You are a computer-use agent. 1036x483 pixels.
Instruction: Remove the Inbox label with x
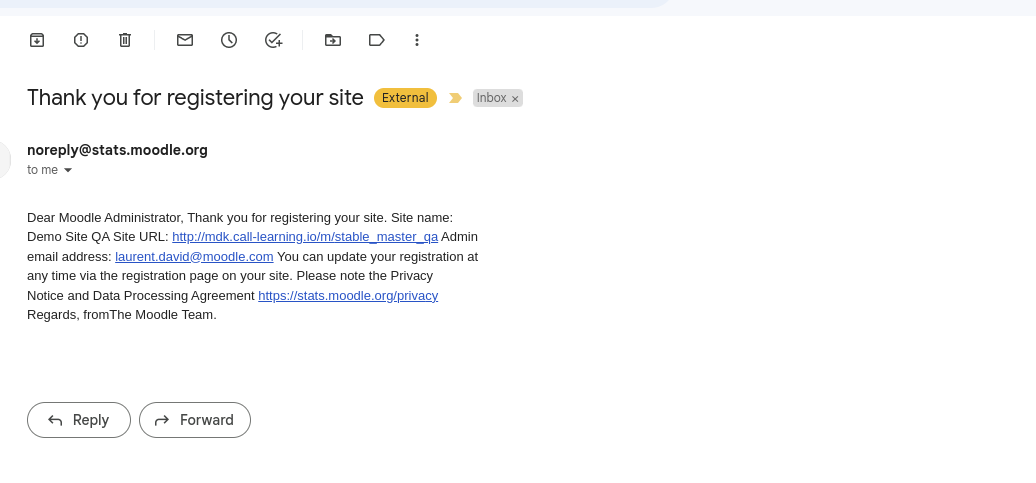click(x=515, y=98)
